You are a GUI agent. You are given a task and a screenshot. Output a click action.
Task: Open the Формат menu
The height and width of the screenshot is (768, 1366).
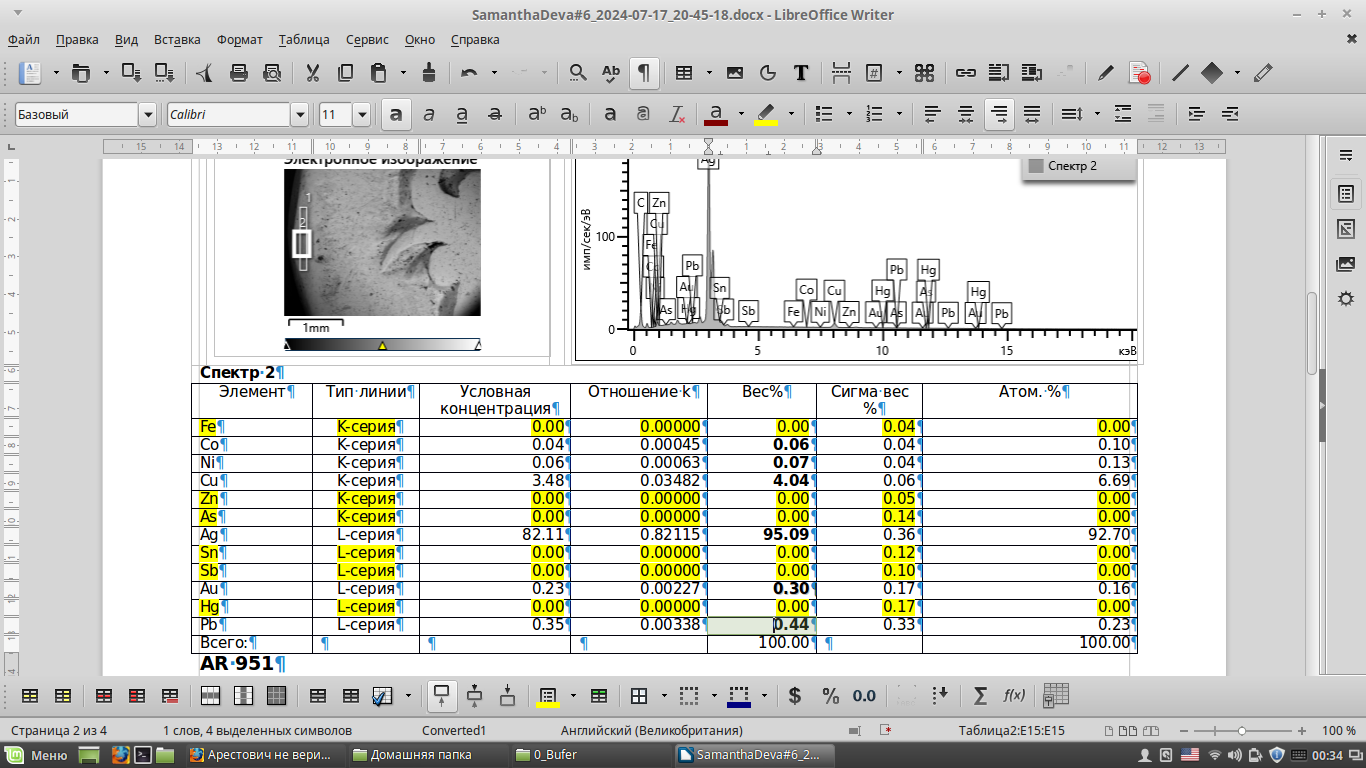(x=239, y=40)
